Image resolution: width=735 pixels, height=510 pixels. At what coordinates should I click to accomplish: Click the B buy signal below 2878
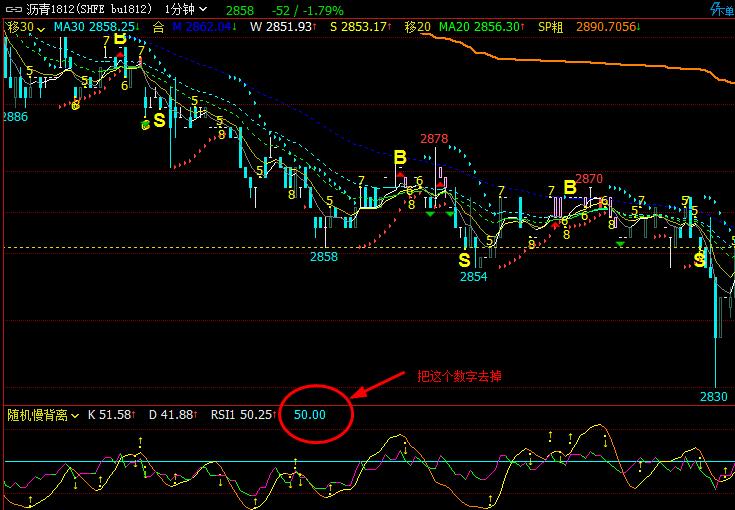[x=400, y=158]
